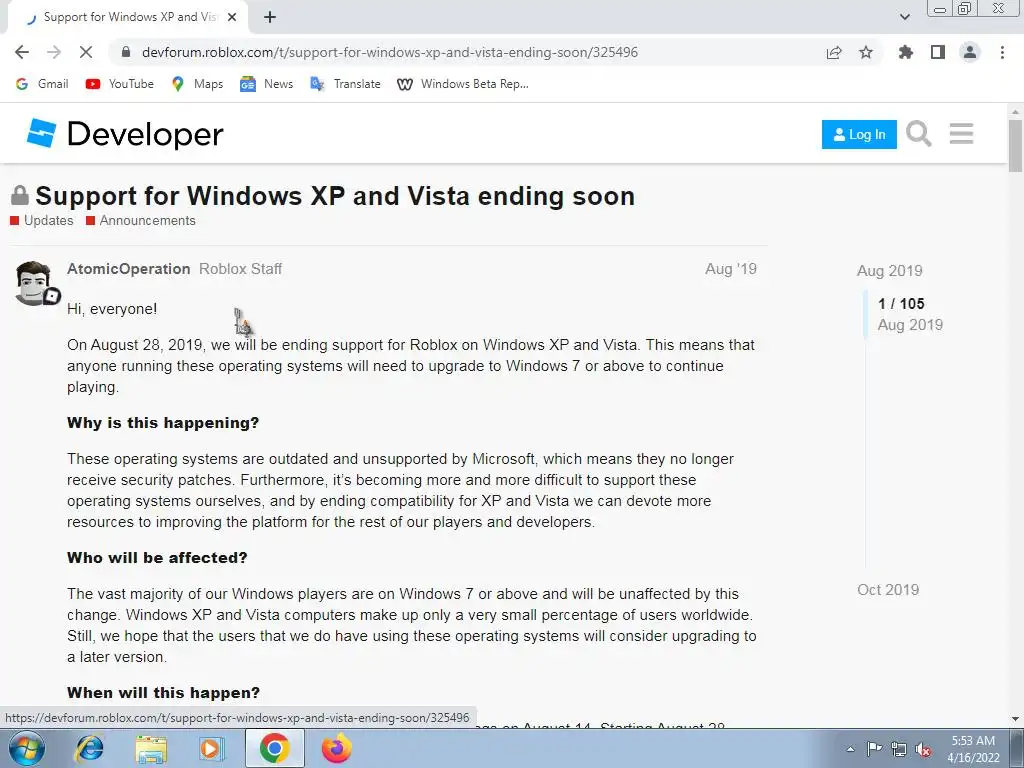Click the muted volume tray icon

[x=923, y=749]
